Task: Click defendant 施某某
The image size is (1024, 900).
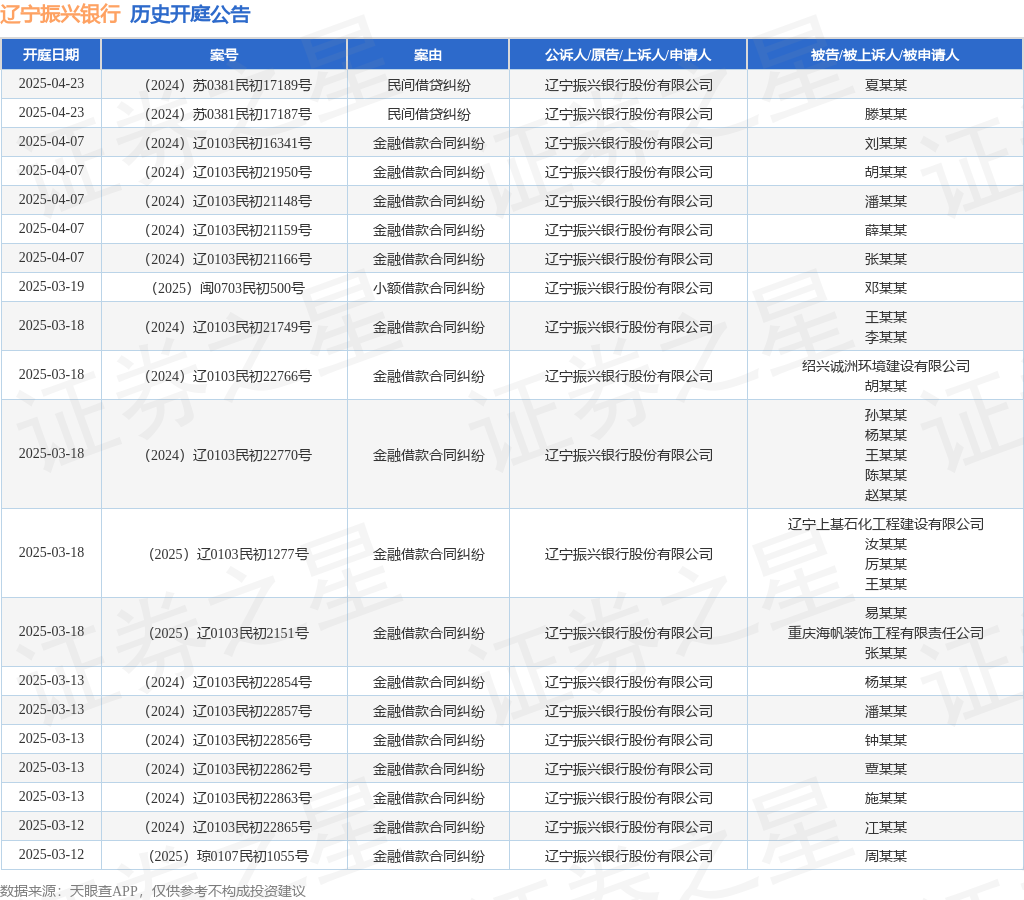Action: point(886,798)
